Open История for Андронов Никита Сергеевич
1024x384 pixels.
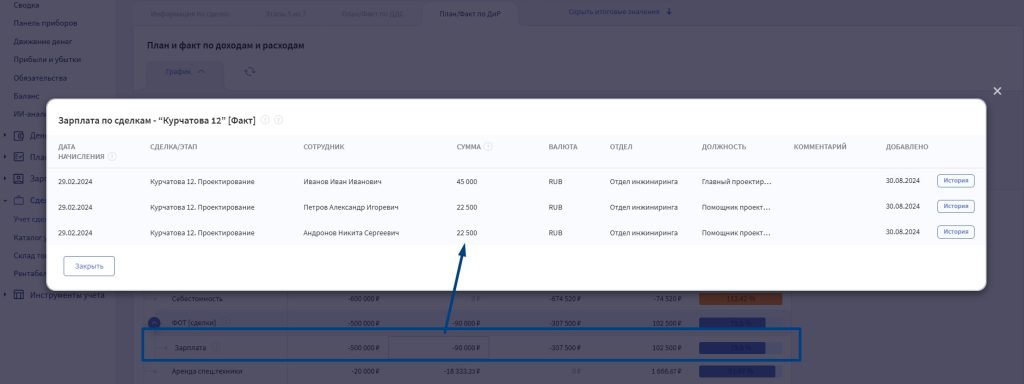955,232
